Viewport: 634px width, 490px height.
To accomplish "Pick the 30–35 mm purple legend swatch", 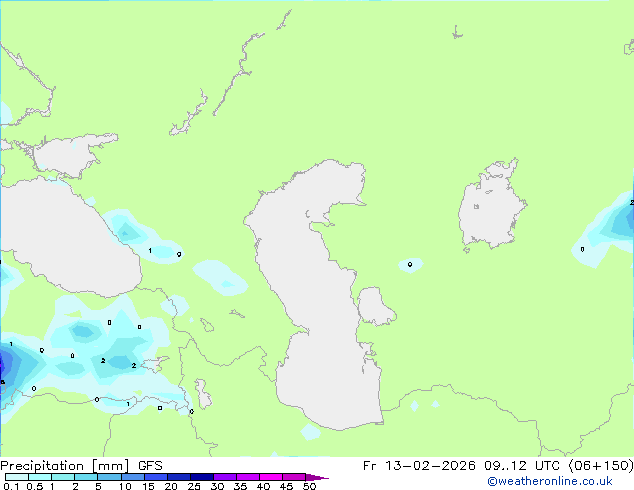I will (x=225, y=477).
